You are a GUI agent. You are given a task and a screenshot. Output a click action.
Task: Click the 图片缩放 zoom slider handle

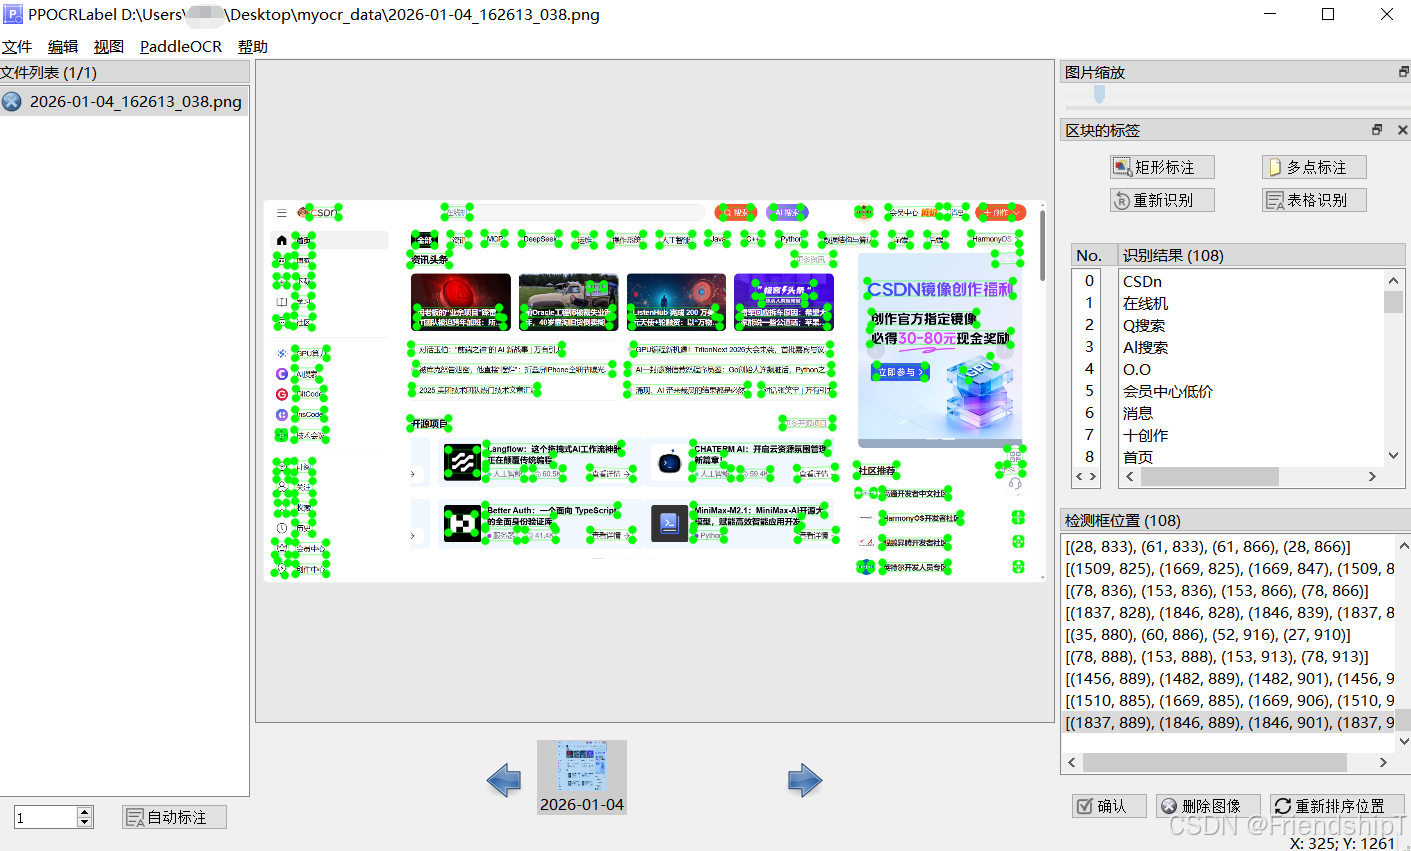pyautogui.click(x=1099, y=94)
